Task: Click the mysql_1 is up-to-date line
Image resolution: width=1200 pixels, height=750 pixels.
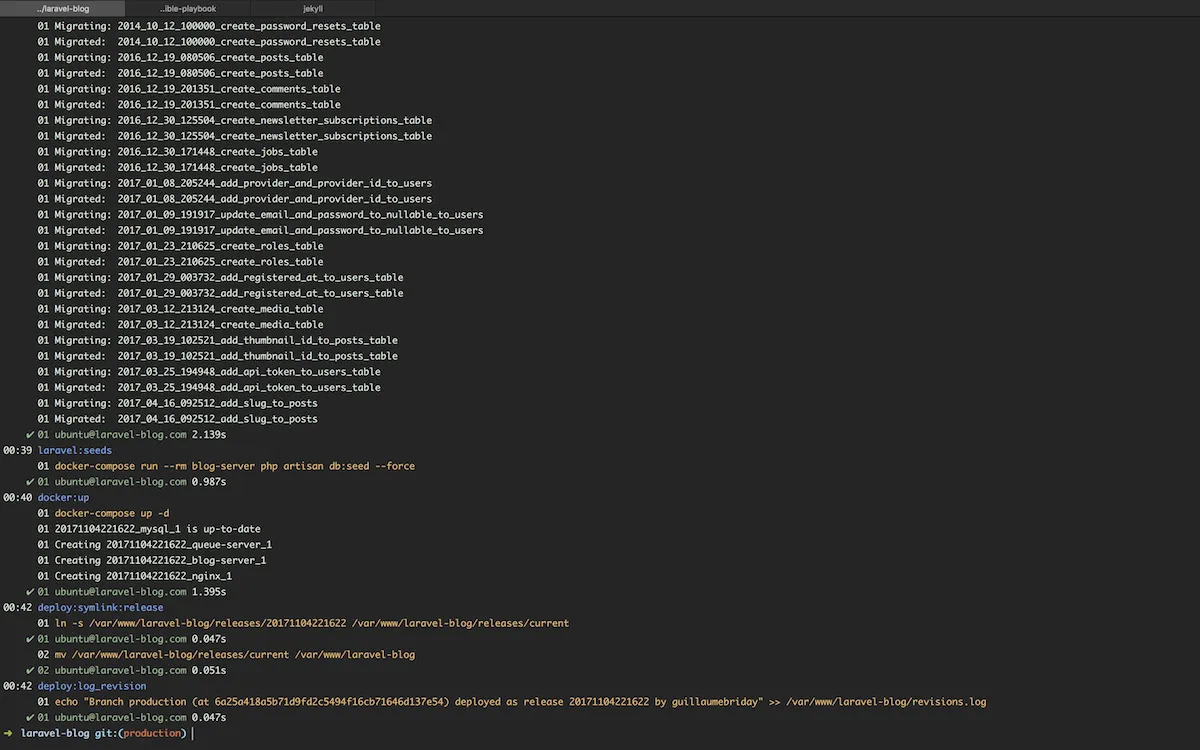Action: tap(149, 529)
